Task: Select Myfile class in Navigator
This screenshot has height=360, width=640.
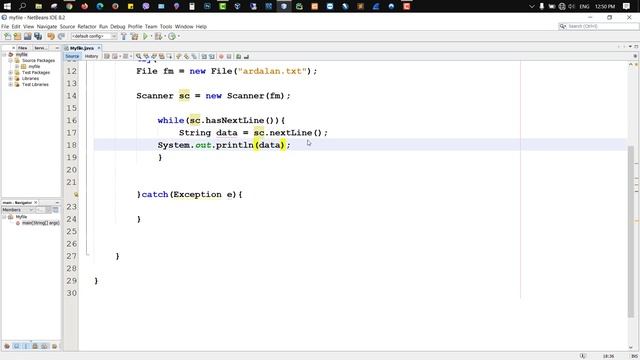Action: [21, 217]
